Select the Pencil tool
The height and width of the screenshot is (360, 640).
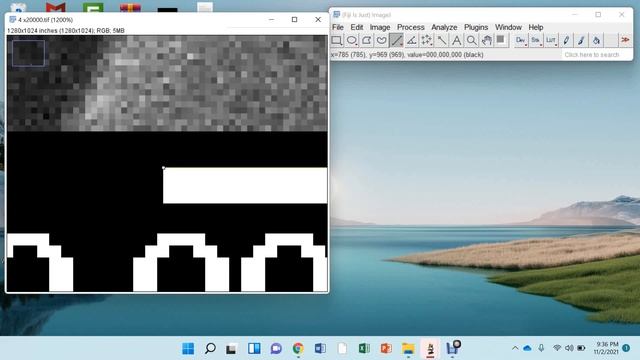pyautogui.click(x=566, y=40)
